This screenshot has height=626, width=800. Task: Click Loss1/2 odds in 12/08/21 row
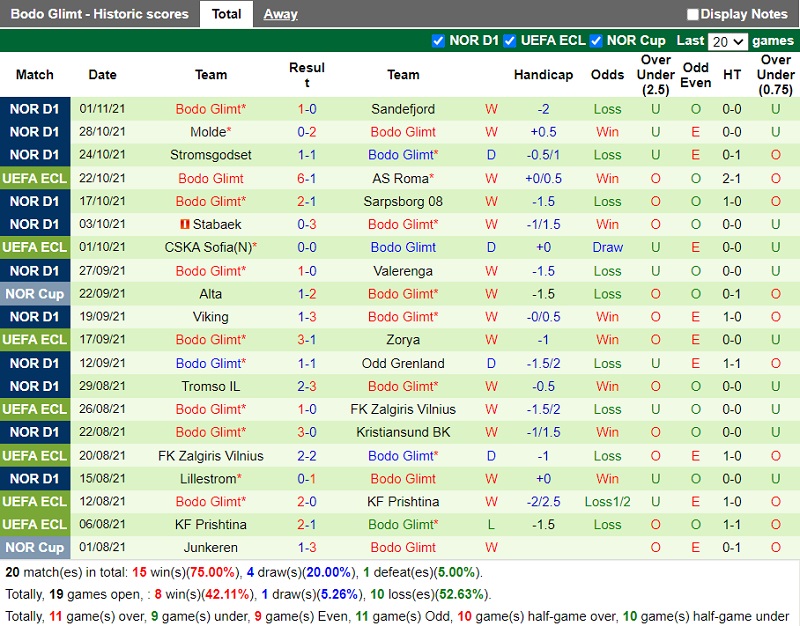pyautogui.click(x=607, y=502)
